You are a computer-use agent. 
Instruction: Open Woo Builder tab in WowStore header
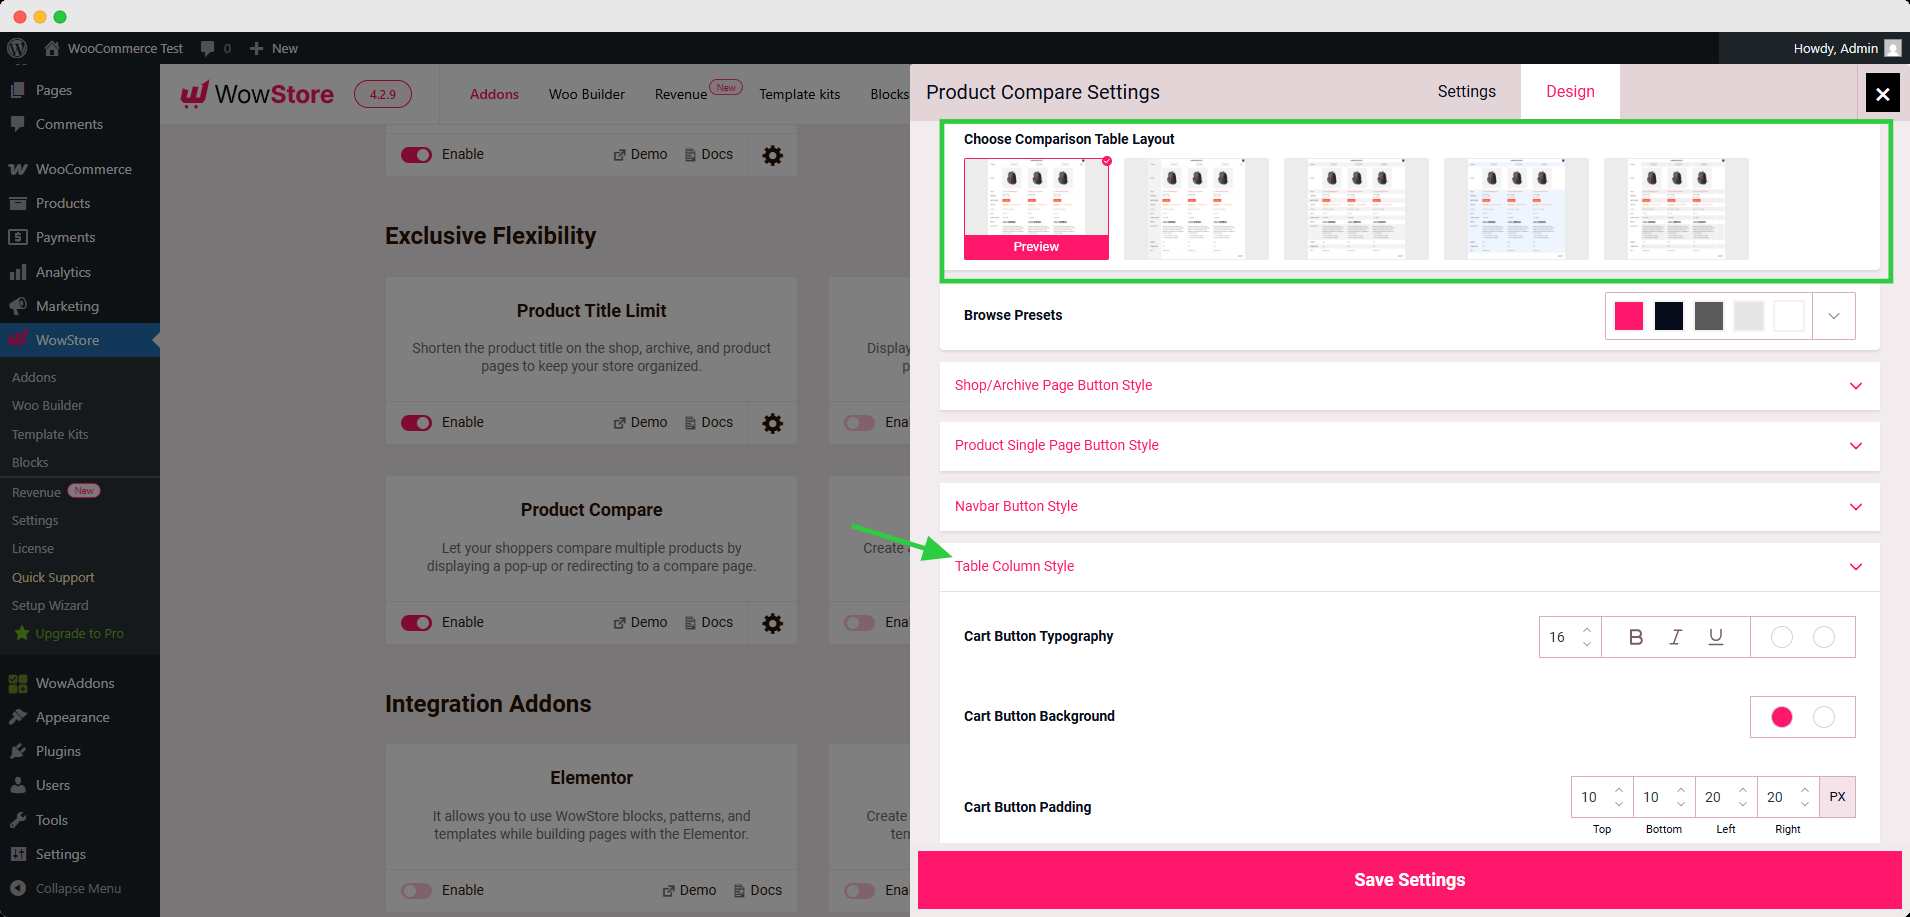coord(587,94)
